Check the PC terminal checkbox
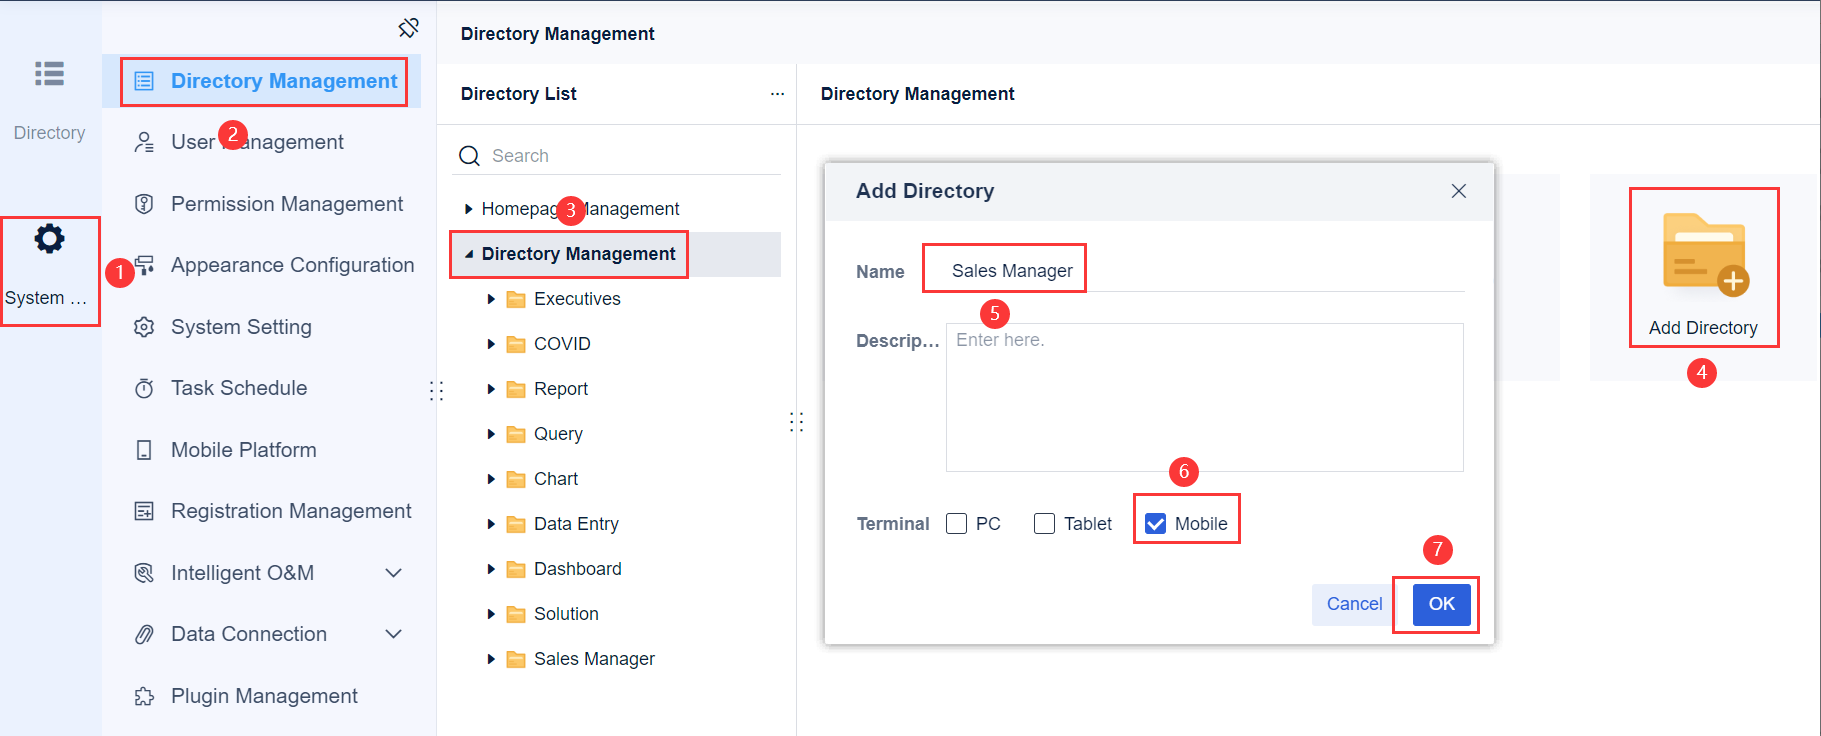Viewport: 1821px width, 736px height. click(957, 524)
